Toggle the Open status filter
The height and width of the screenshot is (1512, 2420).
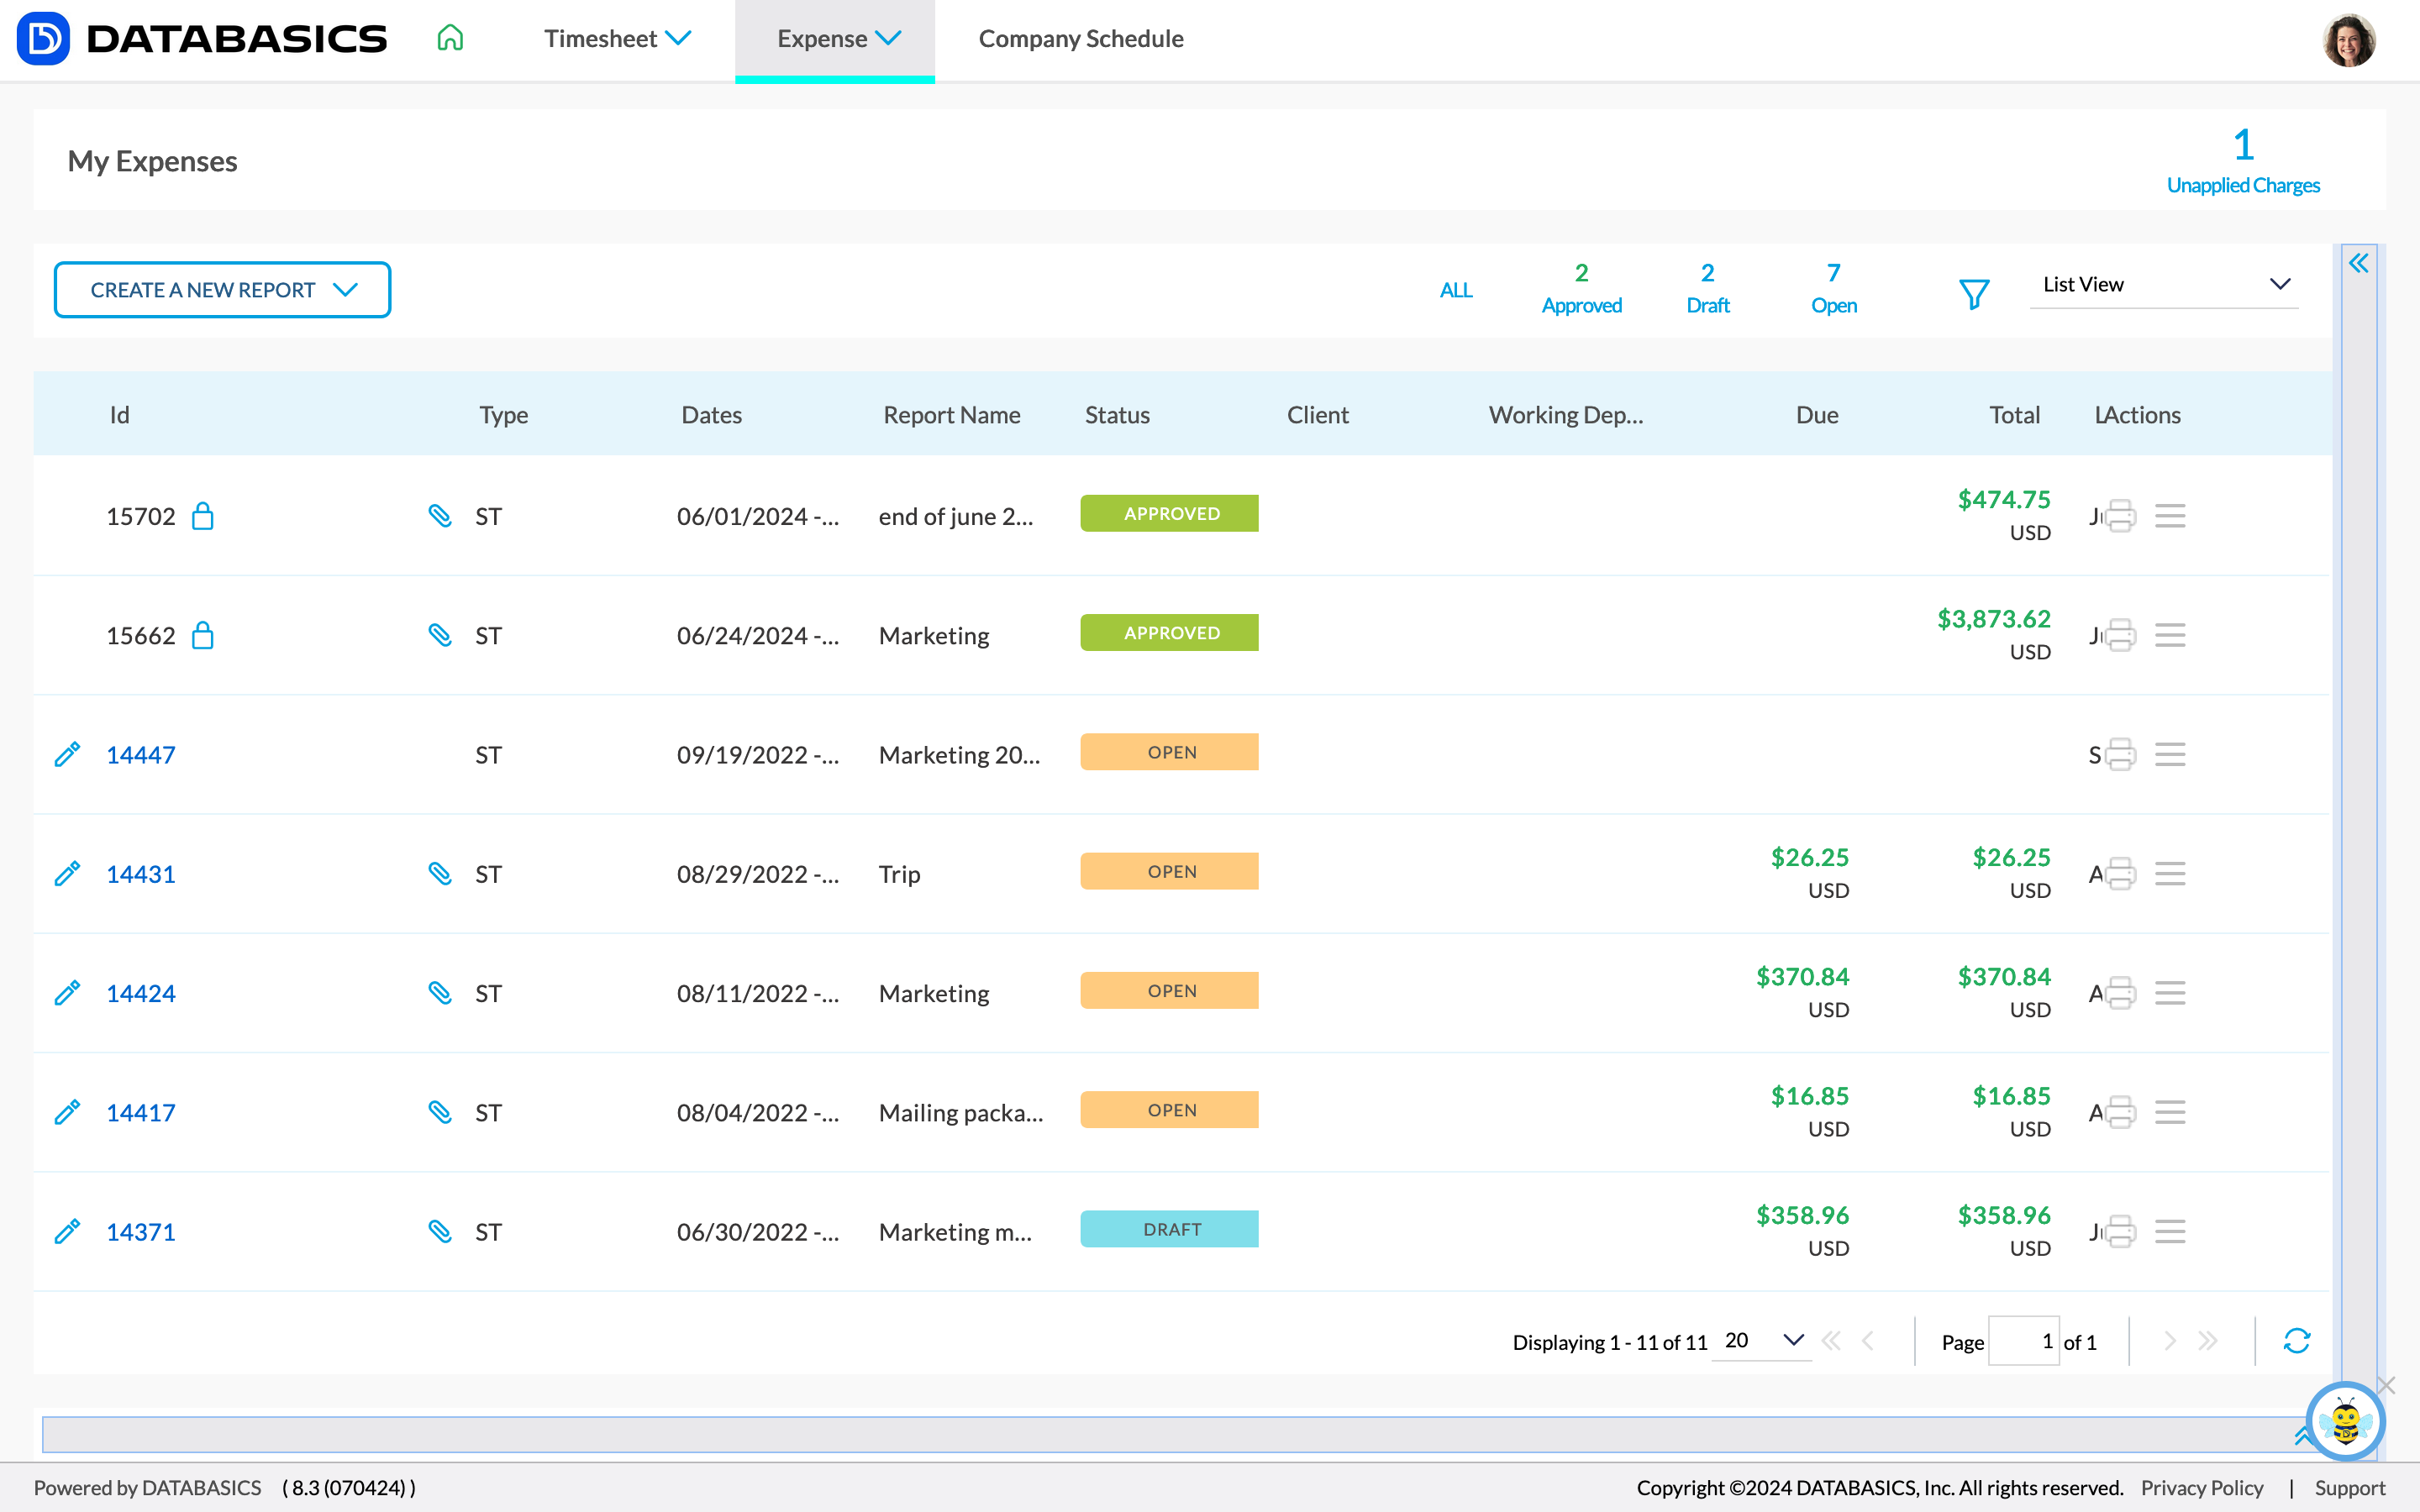[1834, 289]
